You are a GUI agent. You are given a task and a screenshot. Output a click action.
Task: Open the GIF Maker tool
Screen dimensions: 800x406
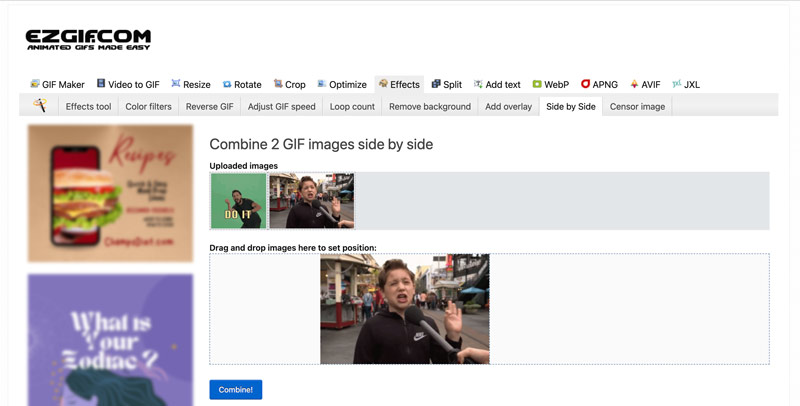click(58, 85)
